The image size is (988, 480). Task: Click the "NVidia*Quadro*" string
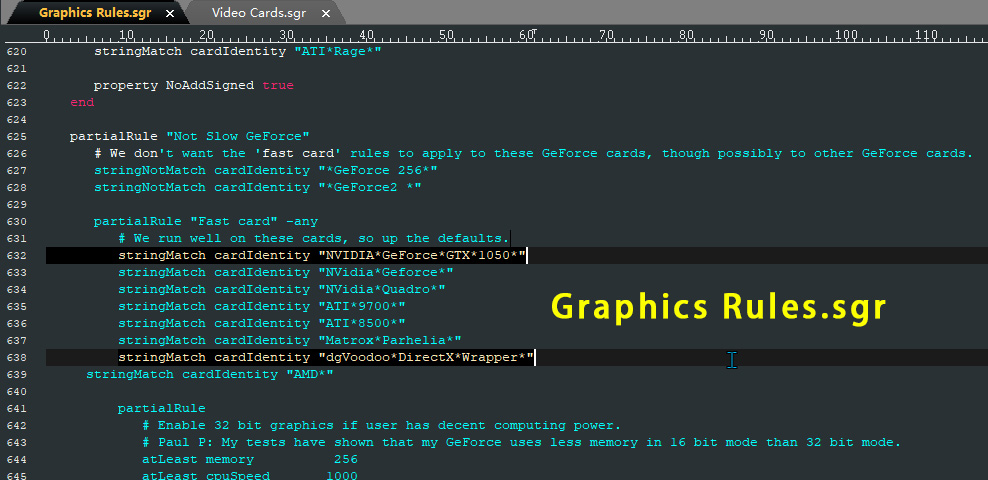pyautogui.click(x=382, y=289)
